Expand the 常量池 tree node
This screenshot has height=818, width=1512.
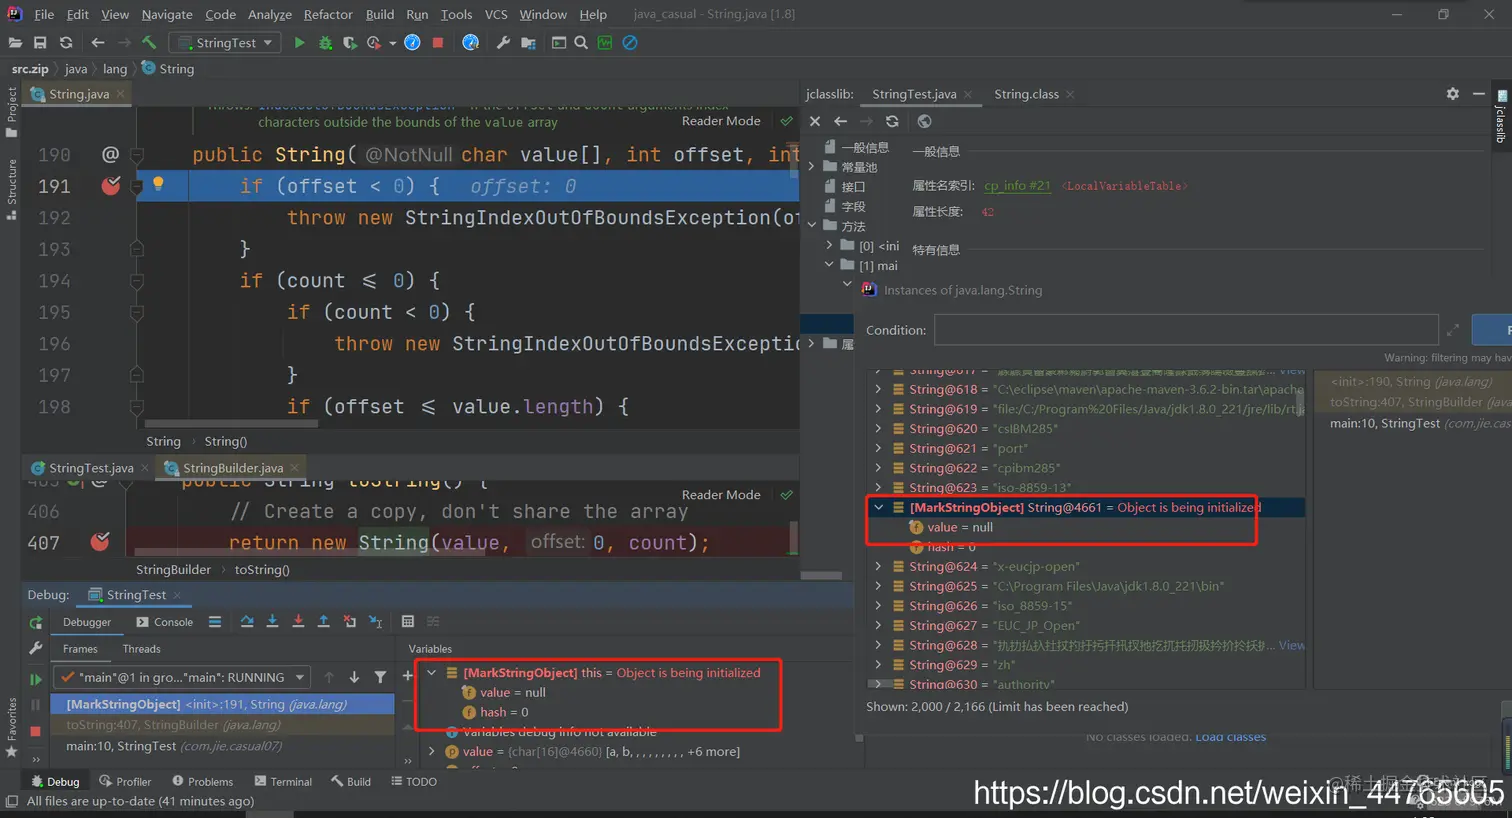[x=812, y=167]
